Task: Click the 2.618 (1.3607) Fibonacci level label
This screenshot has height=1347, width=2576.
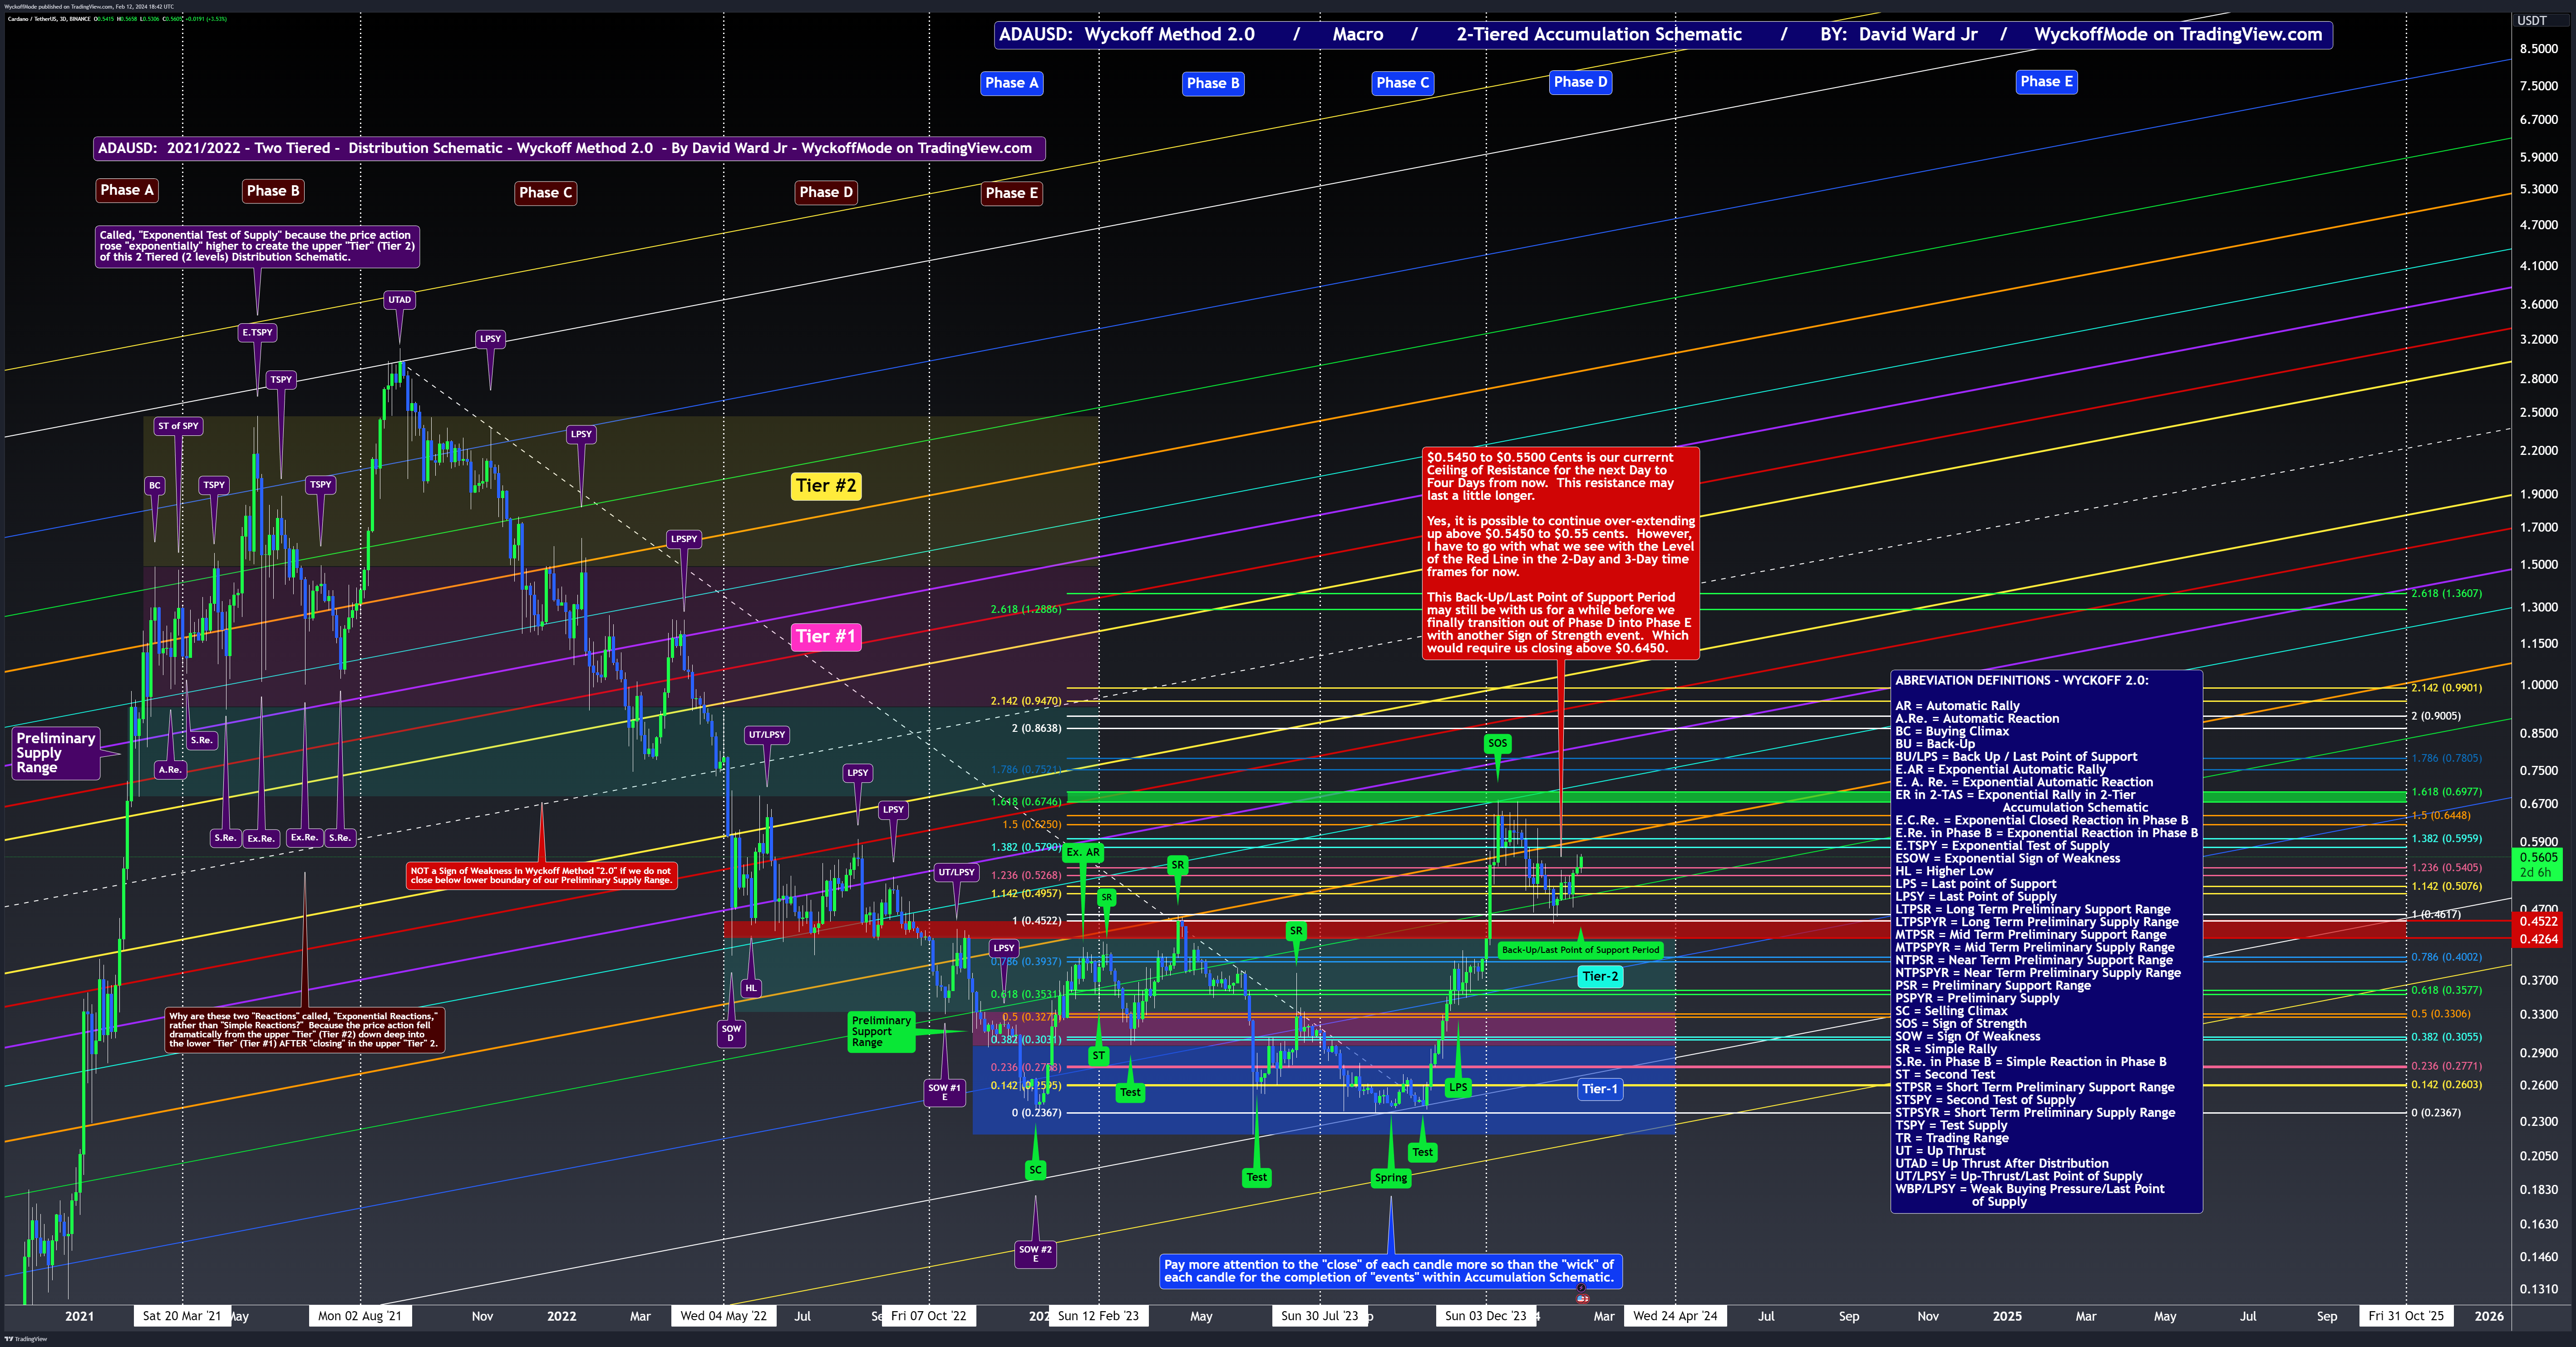Action: pyautogui.click(x=2446, y=594)
